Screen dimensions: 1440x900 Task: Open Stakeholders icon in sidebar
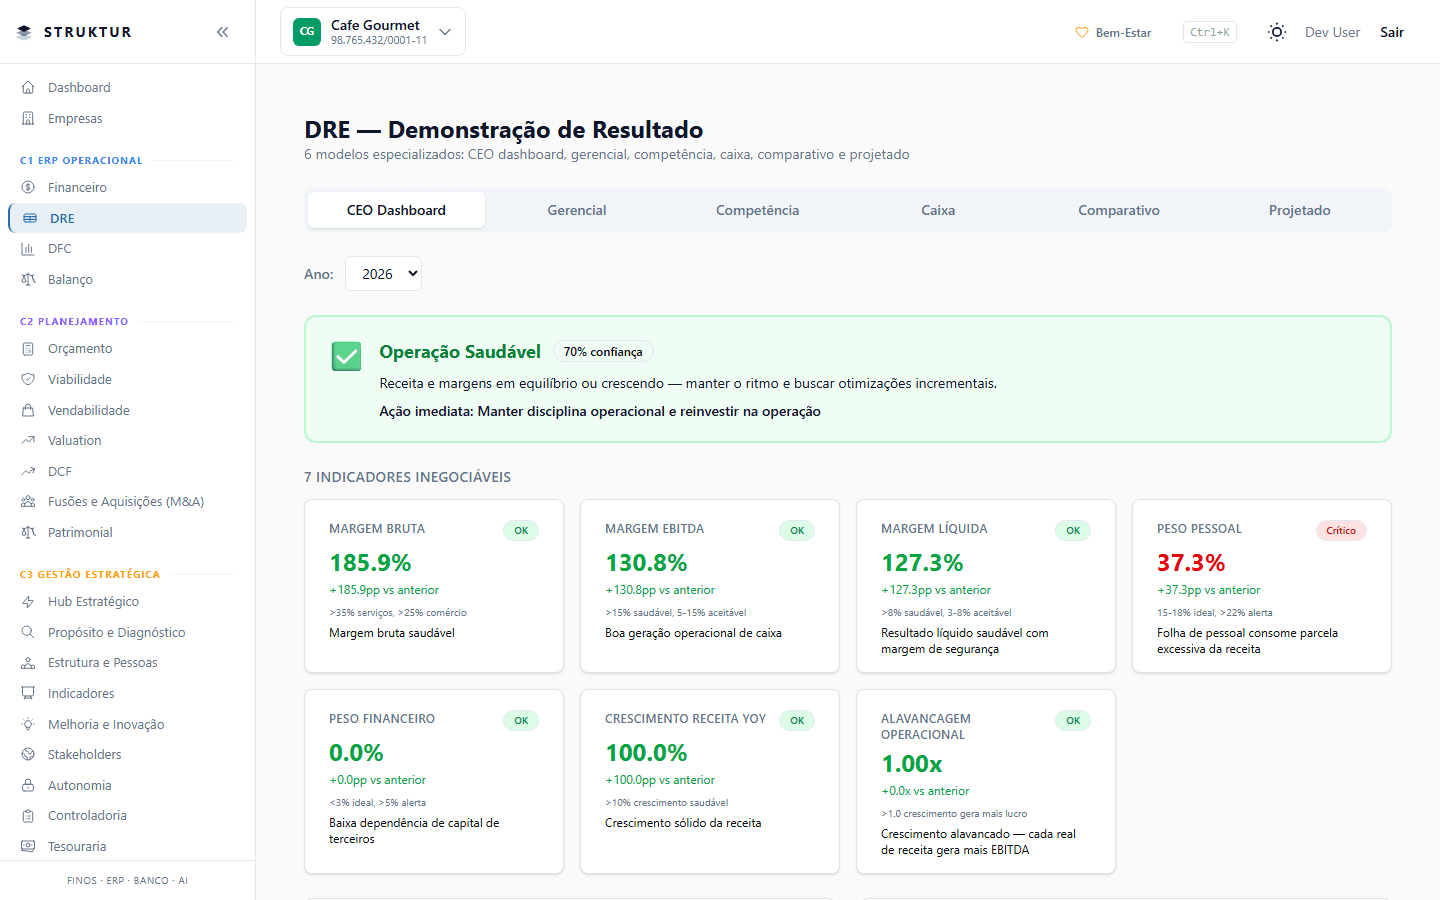[x=28, y=754]
